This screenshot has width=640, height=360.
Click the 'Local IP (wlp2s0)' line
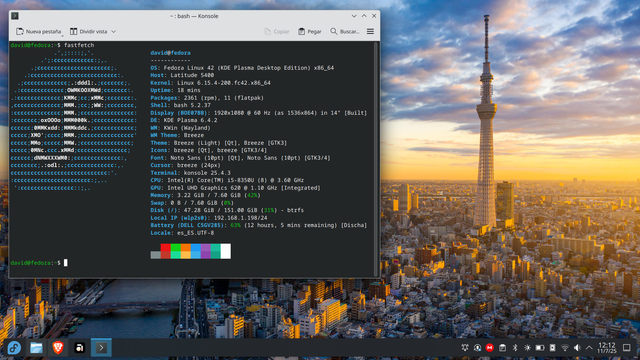[209, 218]
